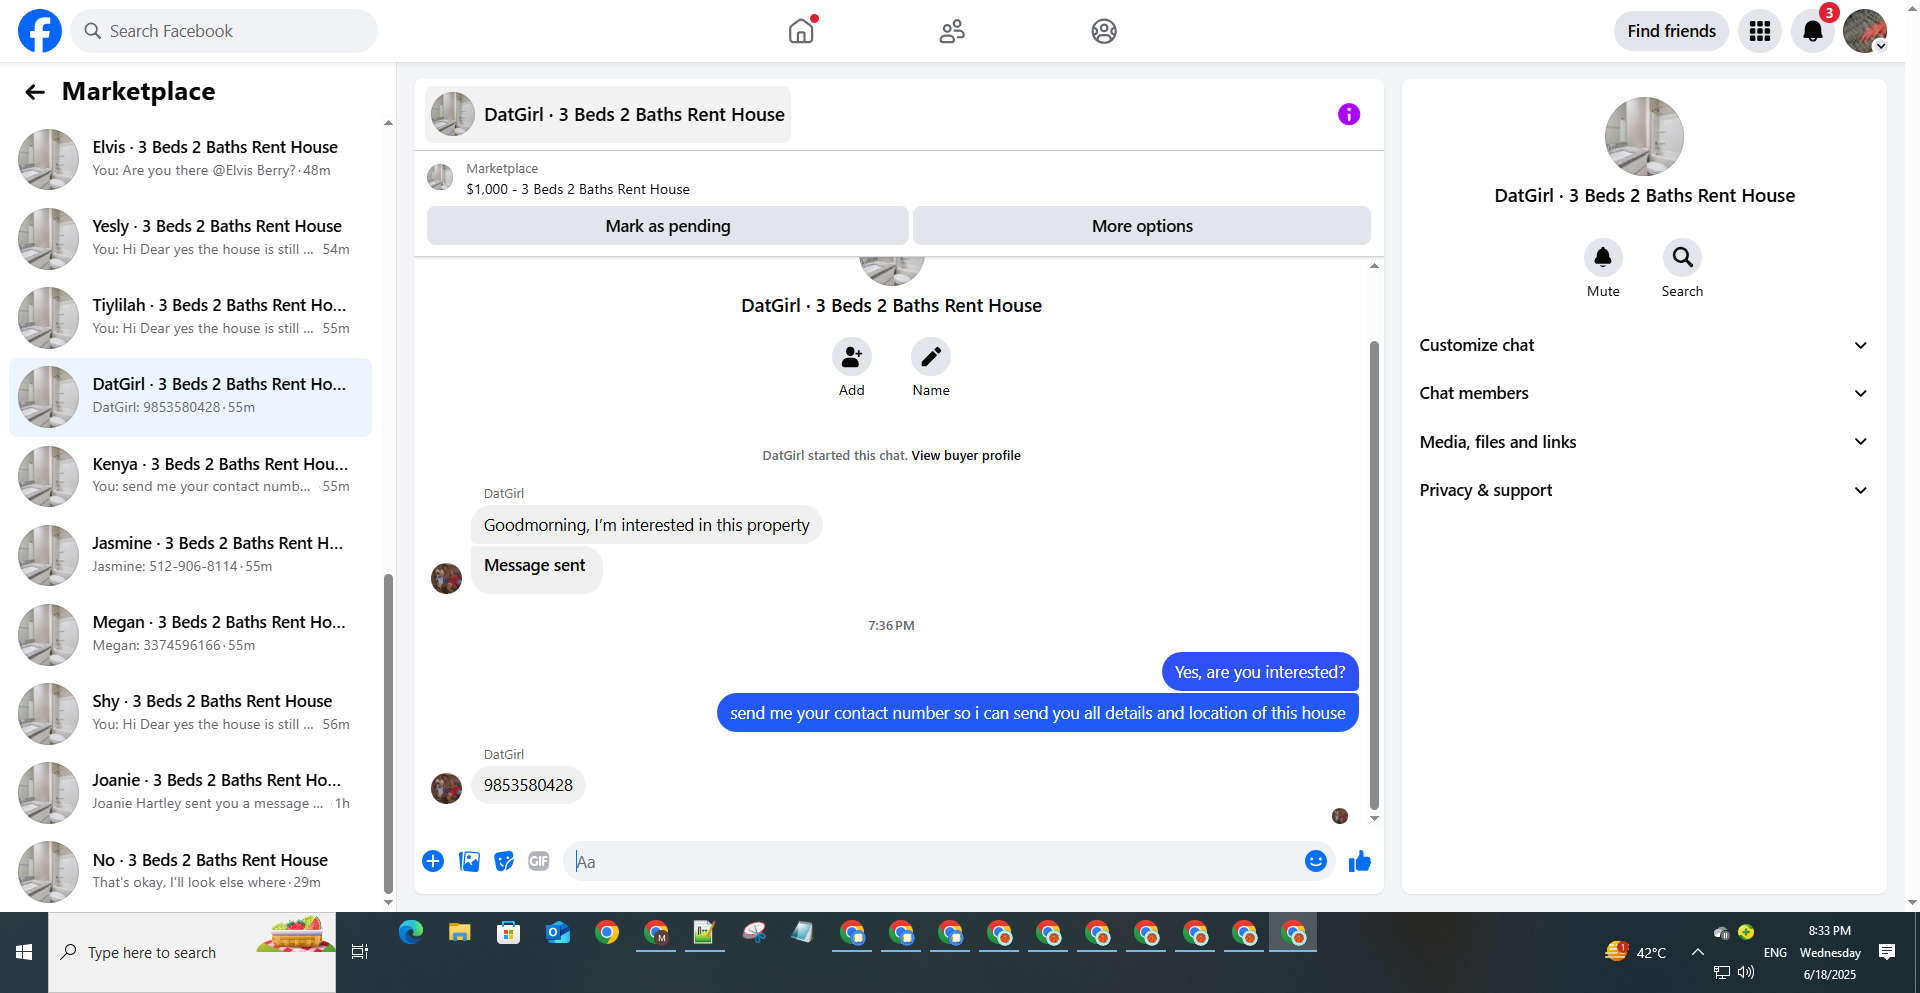Open Windows action center notifications
The image size is (1920, 993).
[1887, 952]
